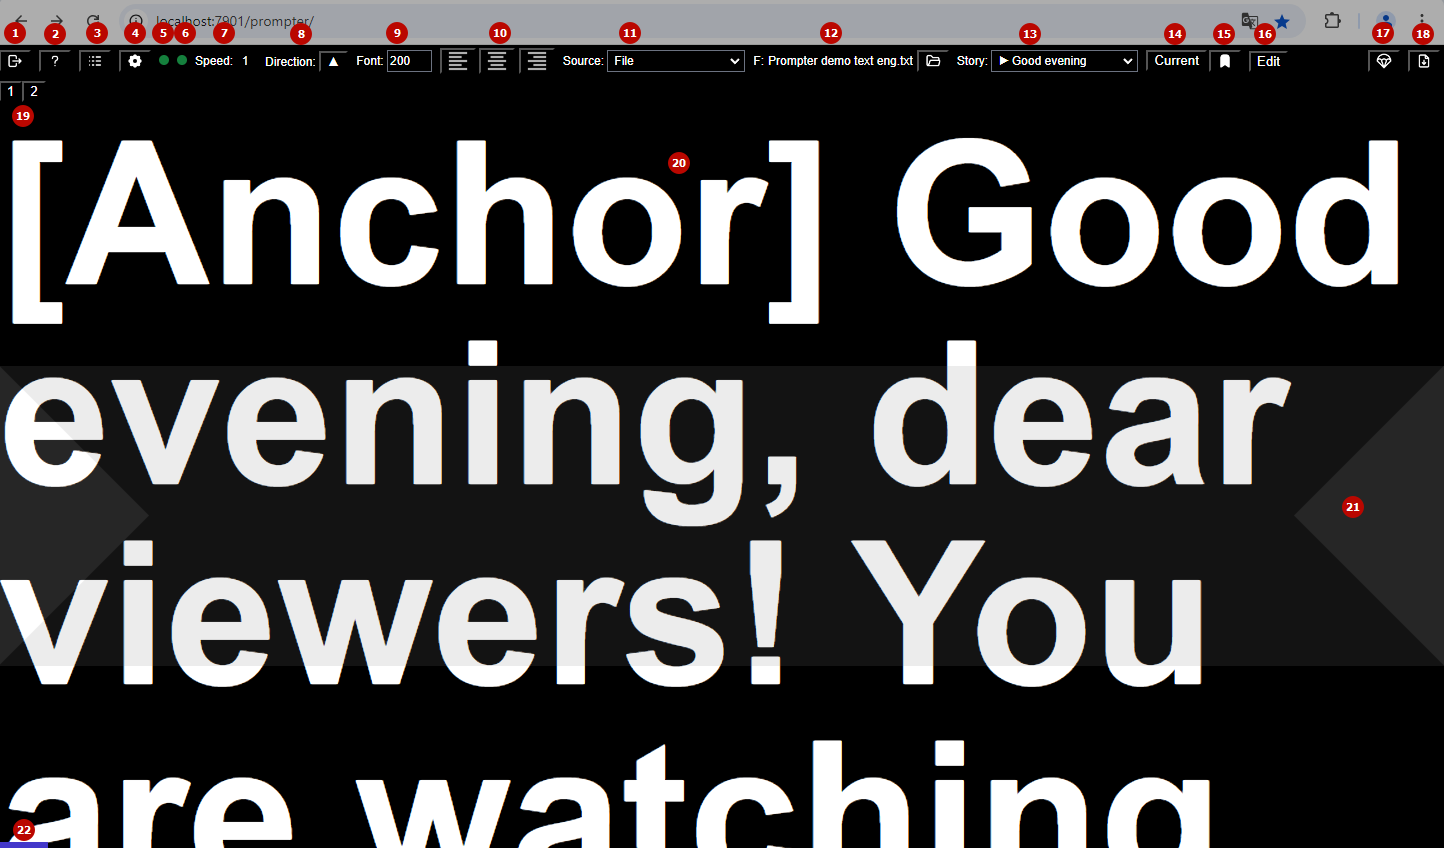
Task: Click the bookmark icon next to Current
Action: coord(1225,61)
